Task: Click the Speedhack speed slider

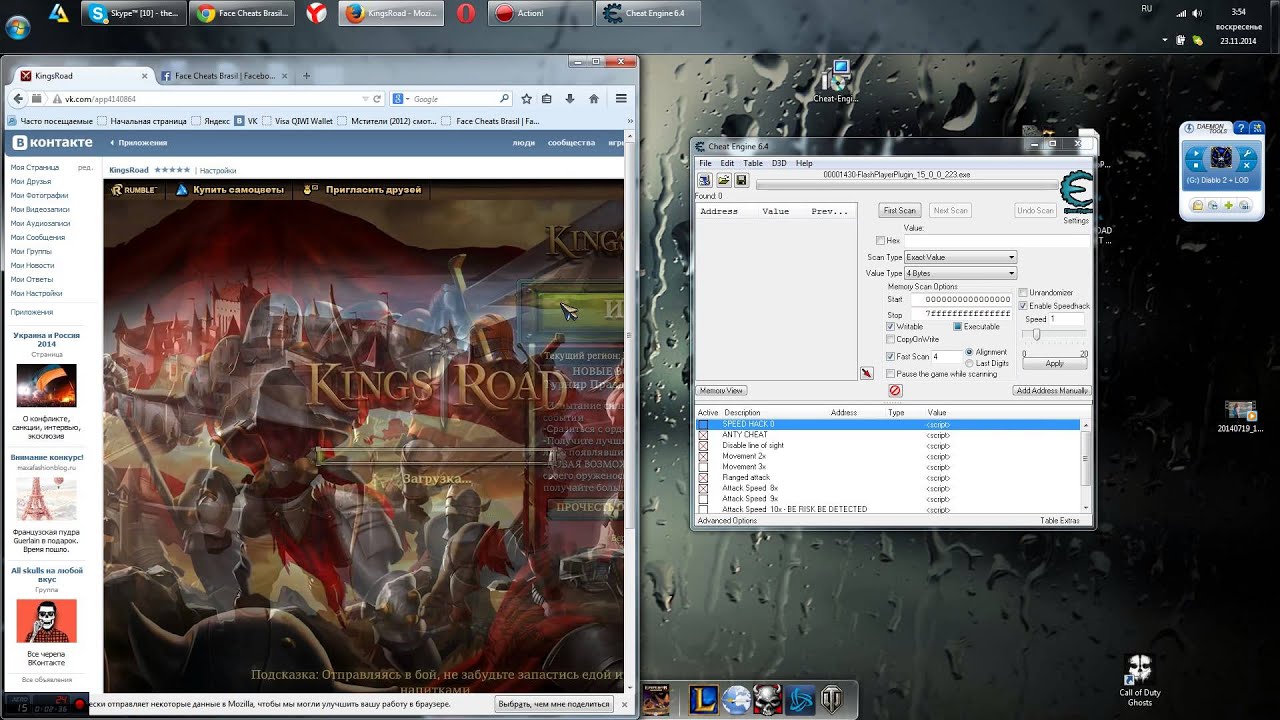Action: coord(1036,335)
